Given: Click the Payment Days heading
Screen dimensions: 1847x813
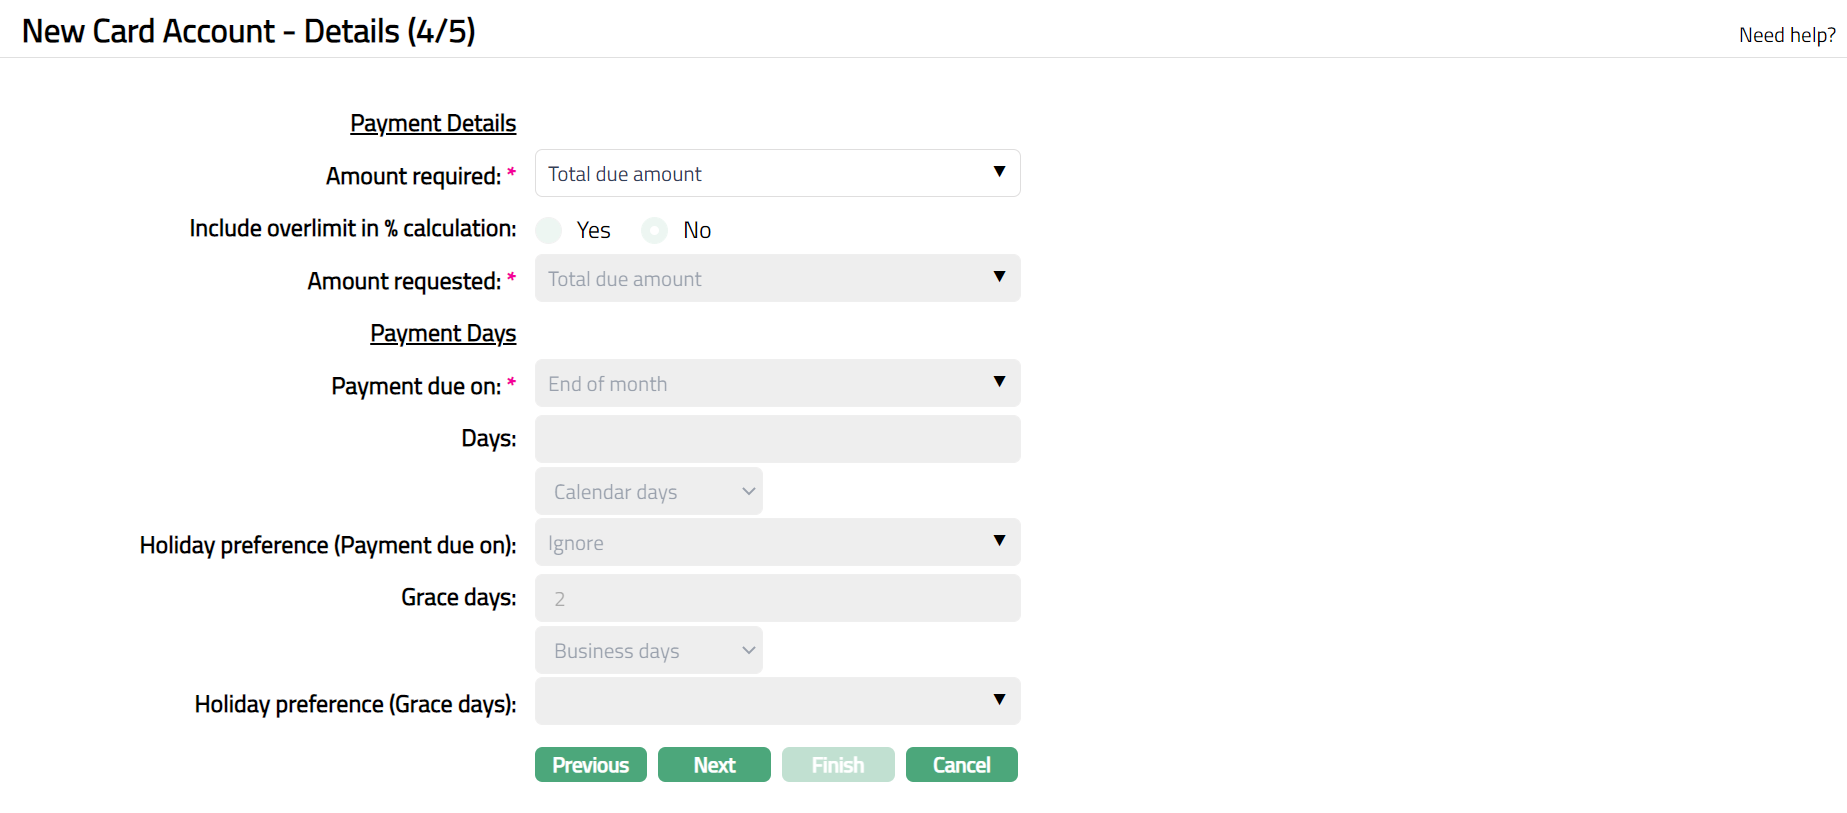Looking at the screenshot, I should click(443, 333).
